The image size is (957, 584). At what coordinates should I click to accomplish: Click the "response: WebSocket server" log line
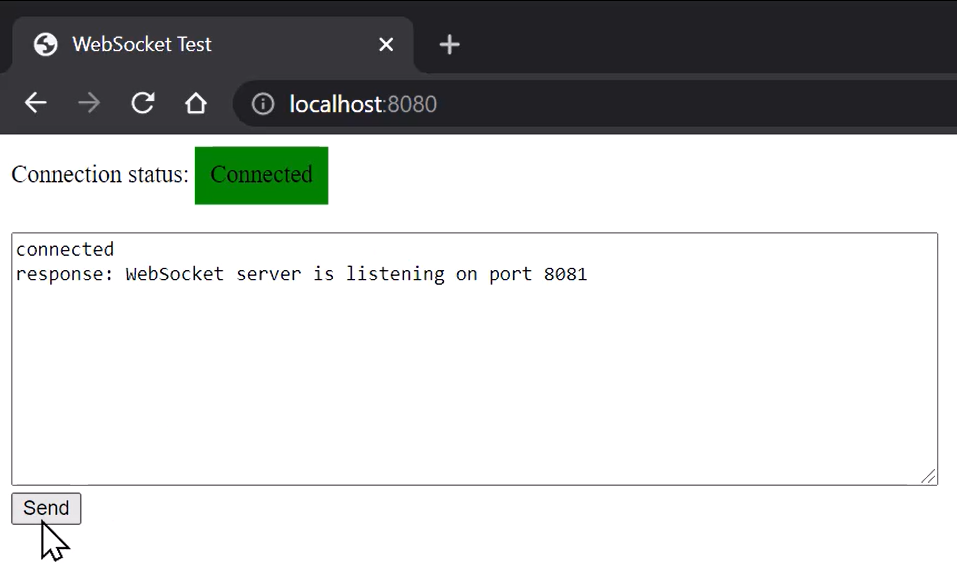click(302, 275)
